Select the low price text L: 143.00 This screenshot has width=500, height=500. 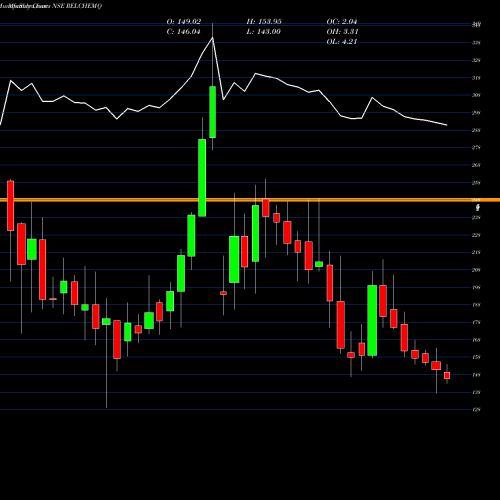[x=264, y=32]
